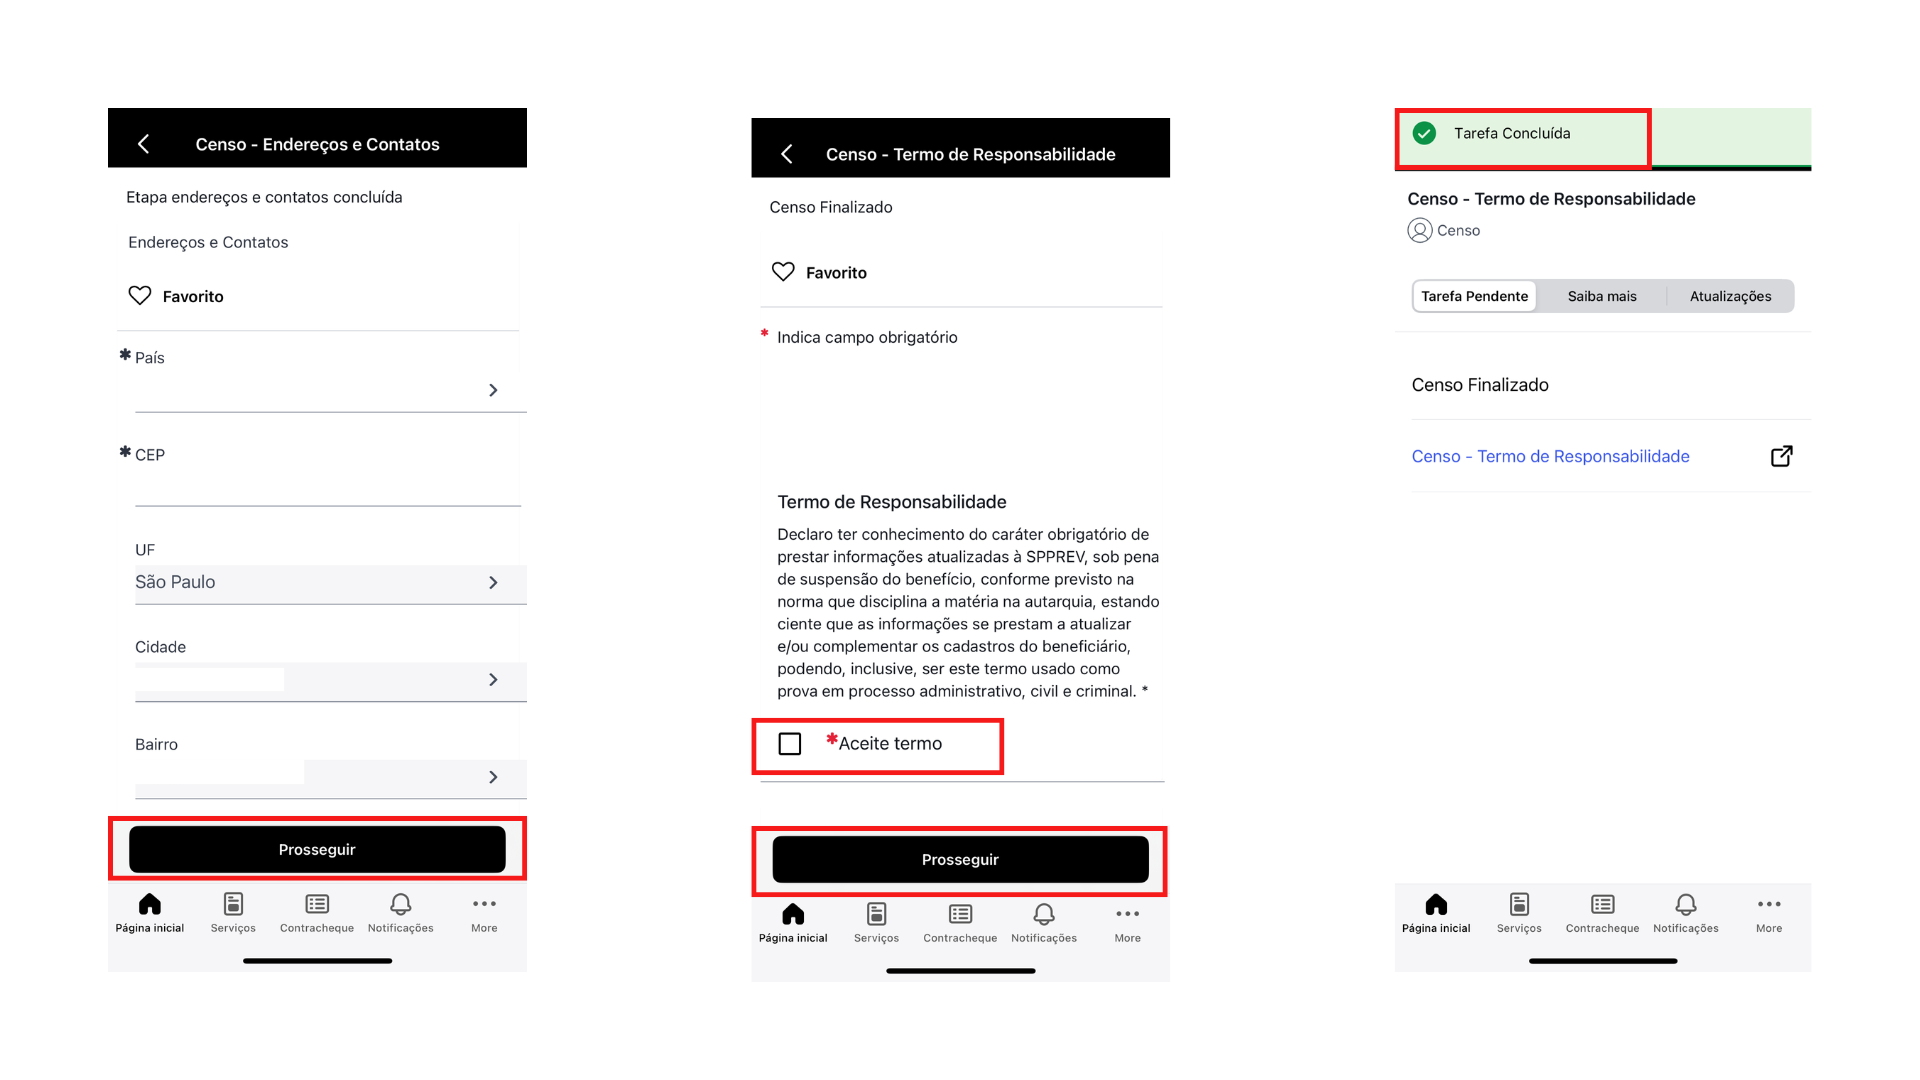Image resolution: width=1920 pixels, height=1080 pixels.
Task: Tap back arrow beside Censo - Termo de Responsabilidade header
Action: [x=787, y=154]
